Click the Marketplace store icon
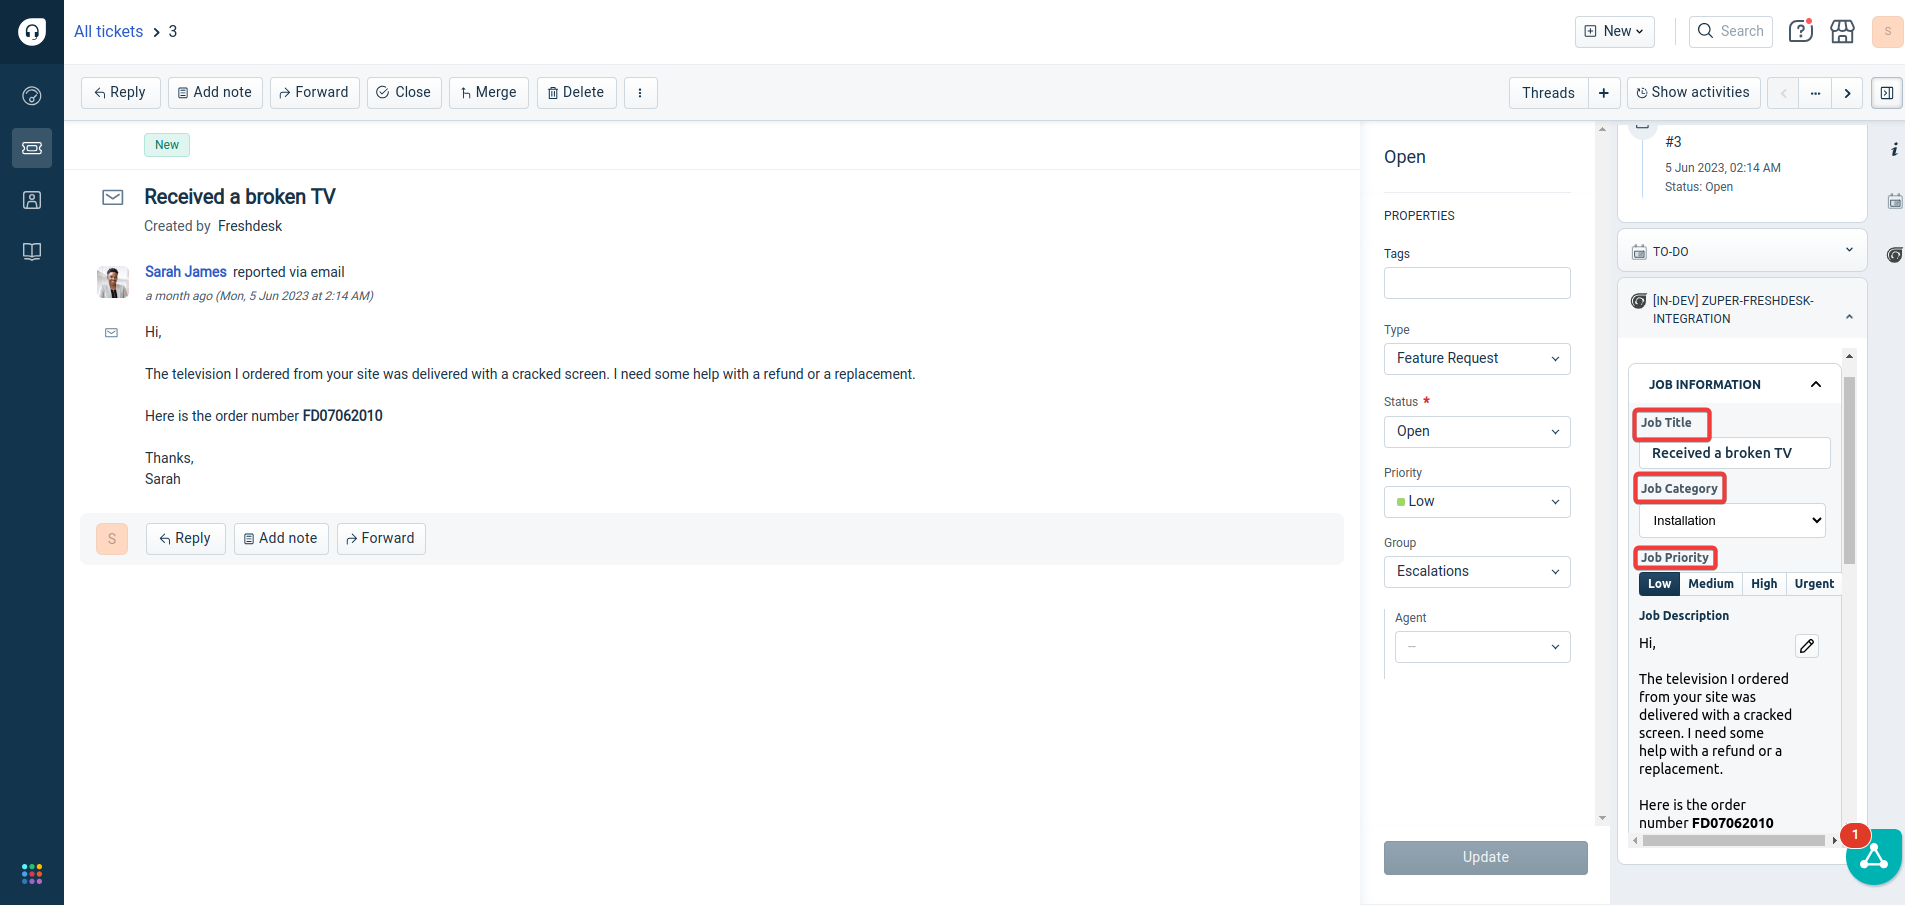 1842,32
